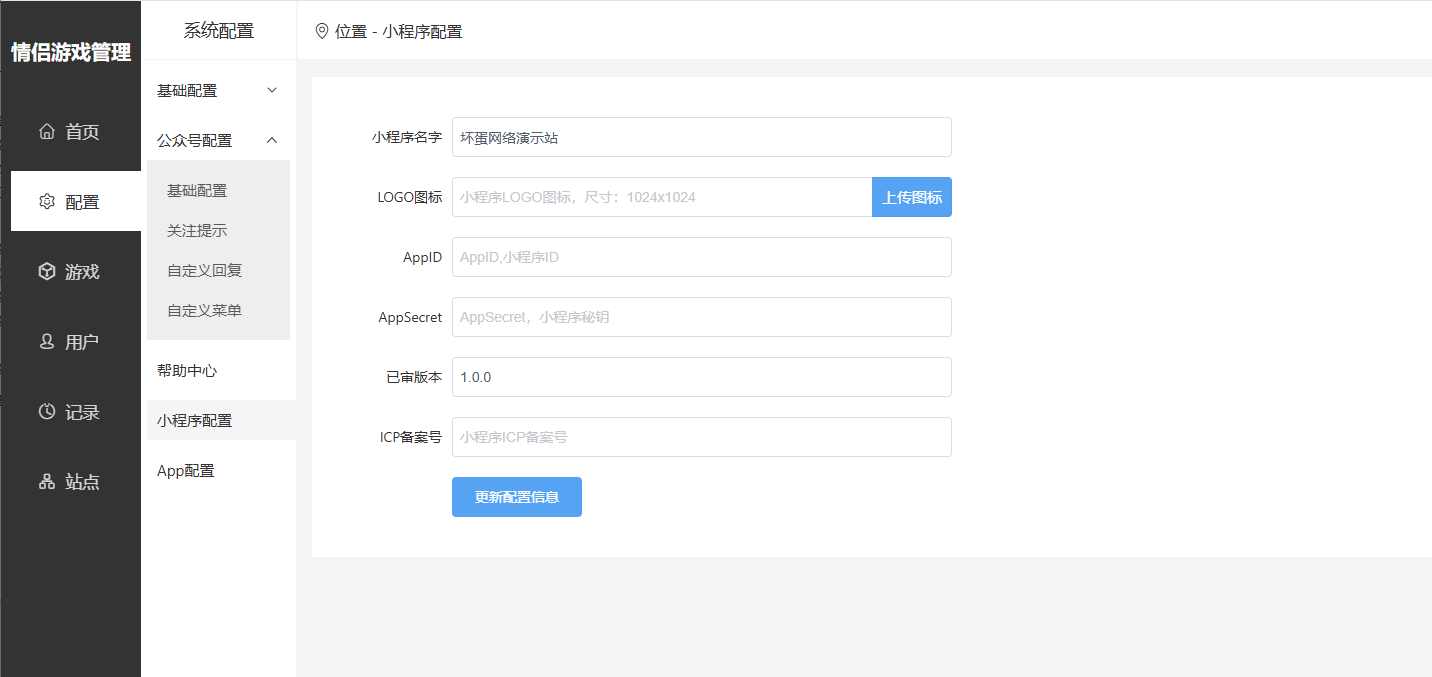Collapse the 公众号配置 chevron

coord(272,140)
